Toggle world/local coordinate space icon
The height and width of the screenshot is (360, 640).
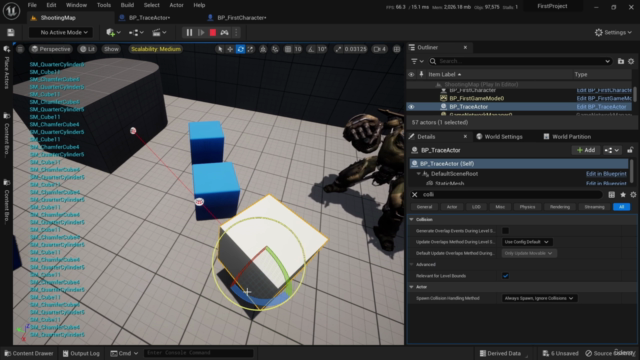tap(263, 49)
